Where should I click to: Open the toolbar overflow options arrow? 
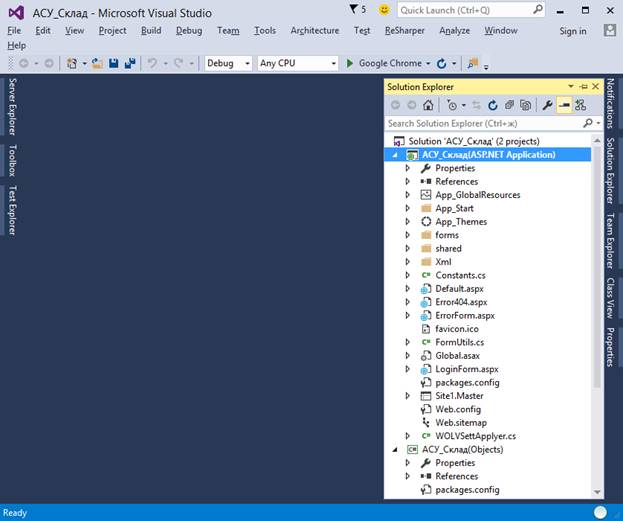(x=486, y=66)
